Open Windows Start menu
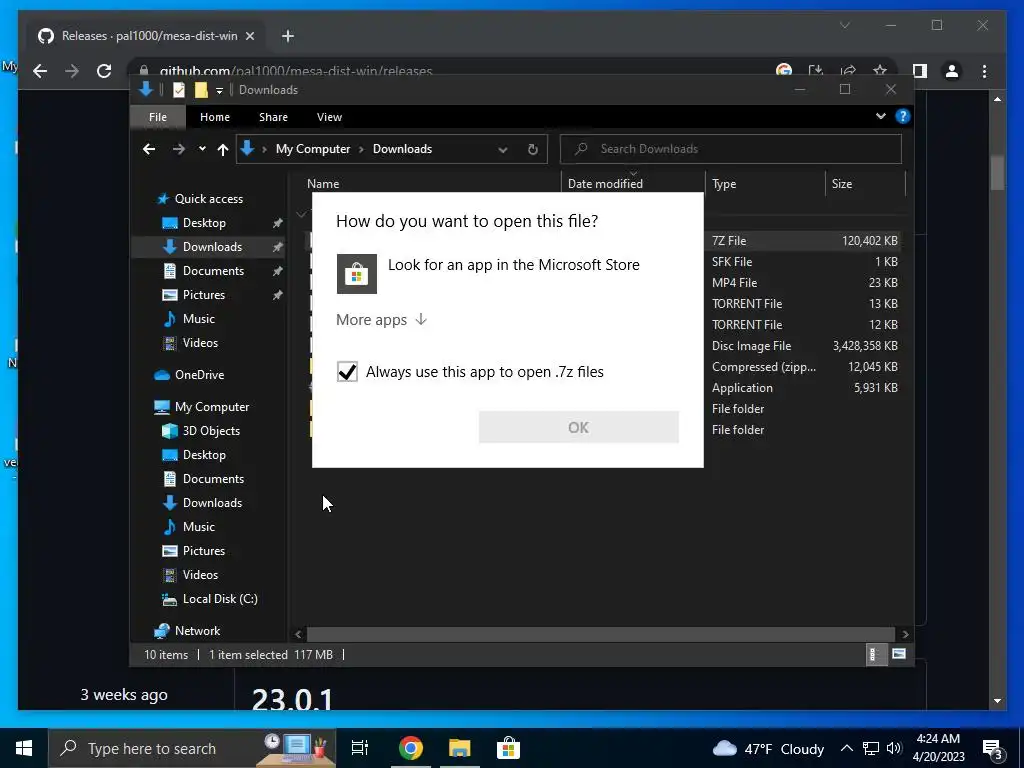Viewport: 1024px width, 768px height. [x=24, y=748]
